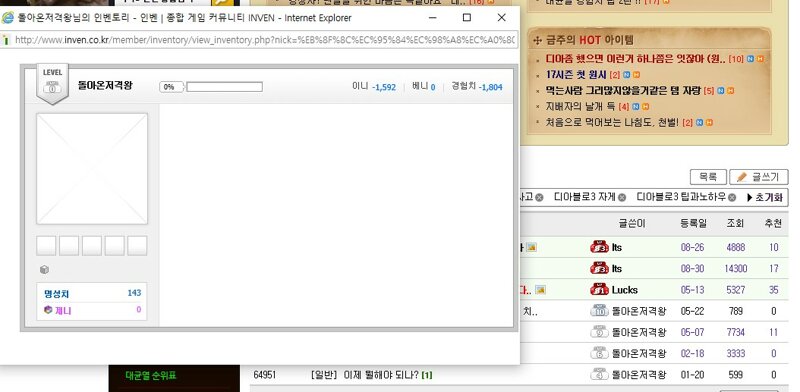
Task: Click author Its on the 08-30 row
Action: [x=617, y=268]
